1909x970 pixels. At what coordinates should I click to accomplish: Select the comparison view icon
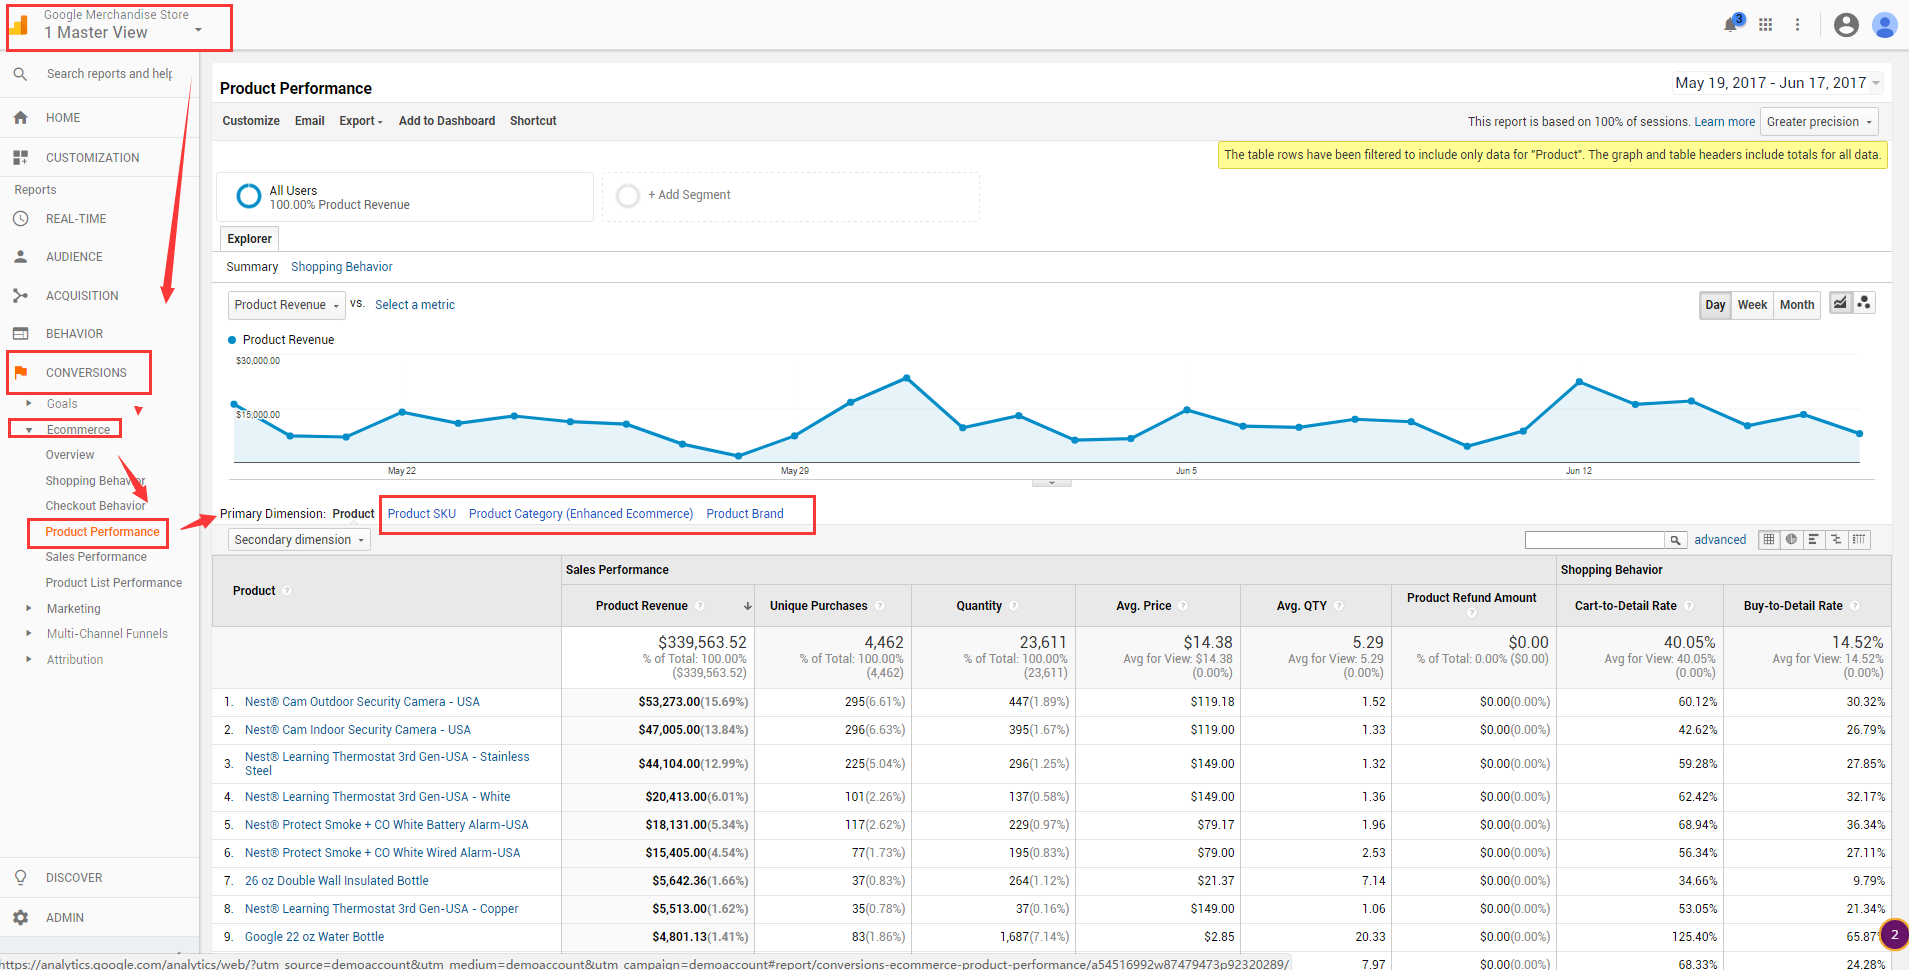[1836, 540]
